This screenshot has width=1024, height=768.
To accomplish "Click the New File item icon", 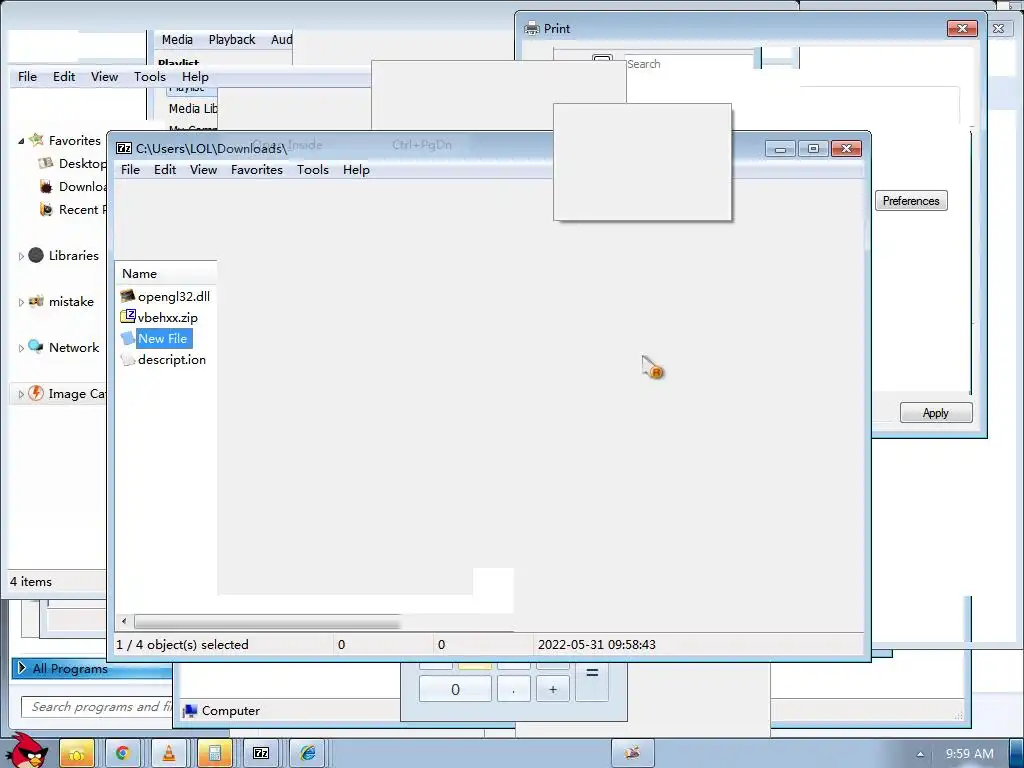I will [x=128, y=338].
